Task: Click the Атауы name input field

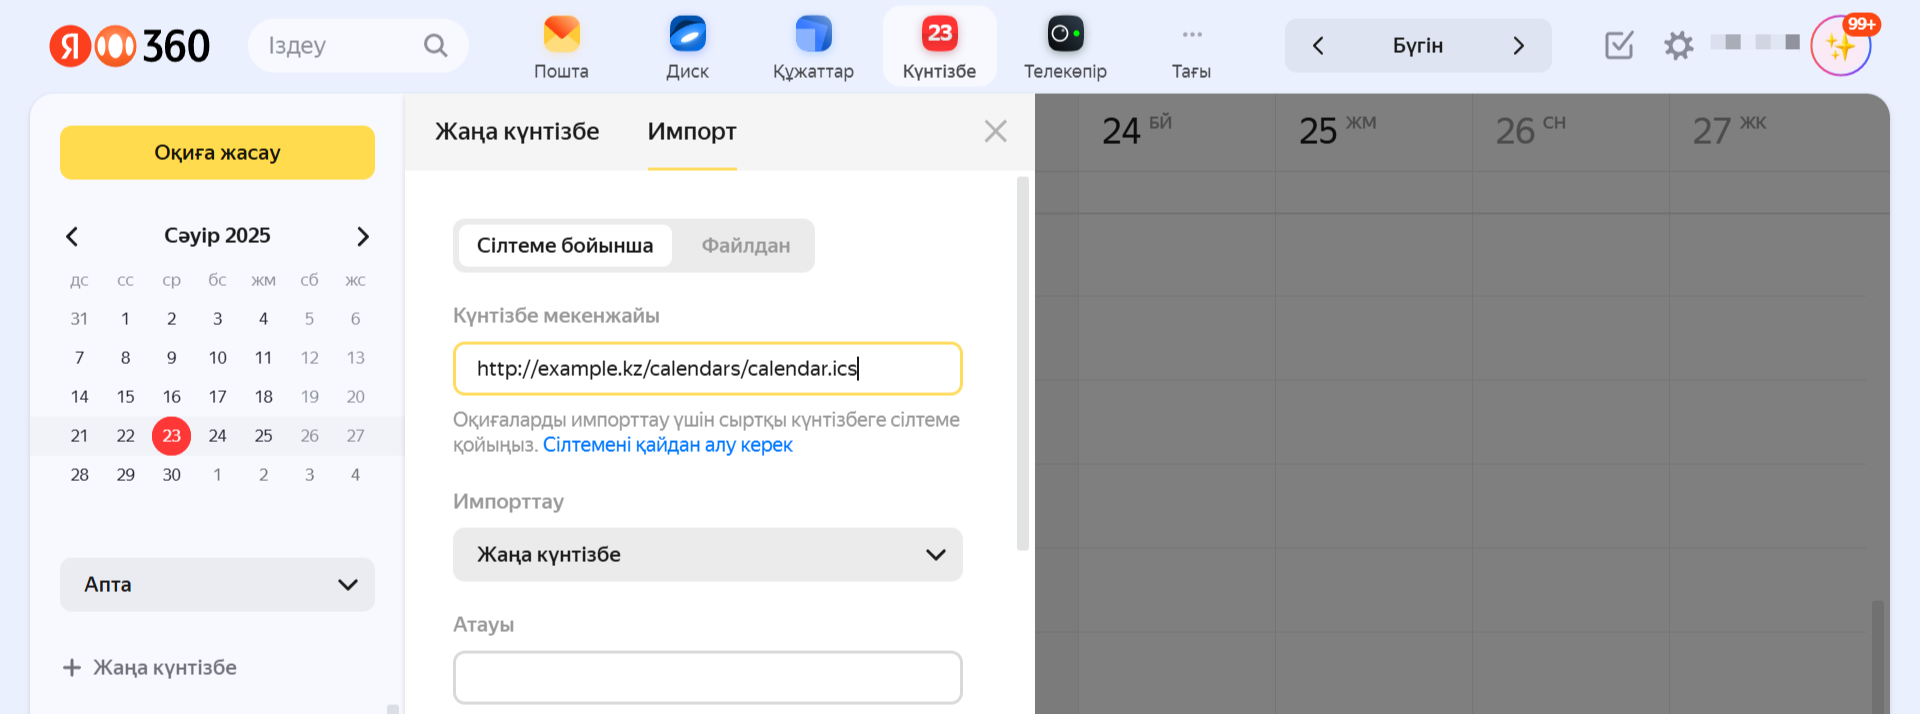Action: point(707,678)
